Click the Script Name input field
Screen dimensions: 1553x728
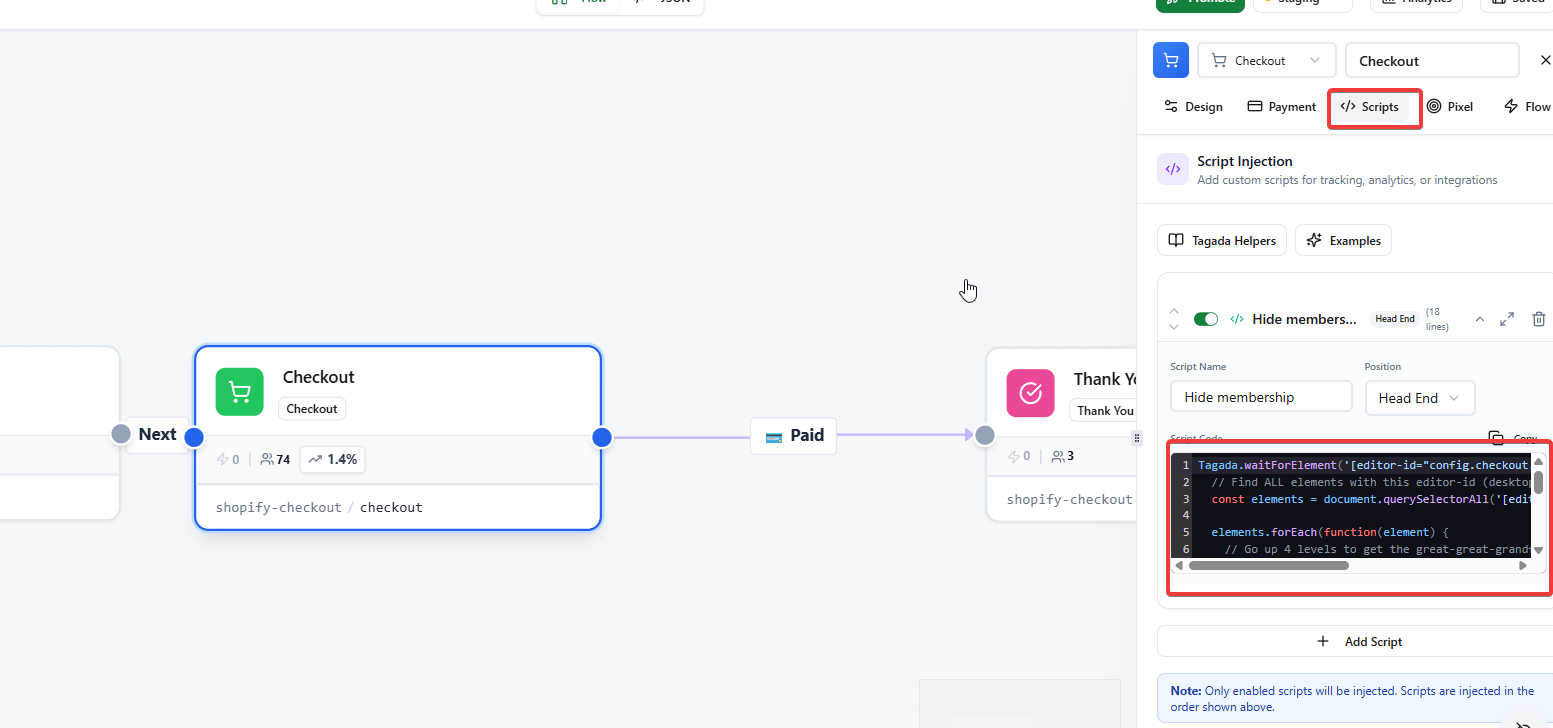tap(1261, 397)
